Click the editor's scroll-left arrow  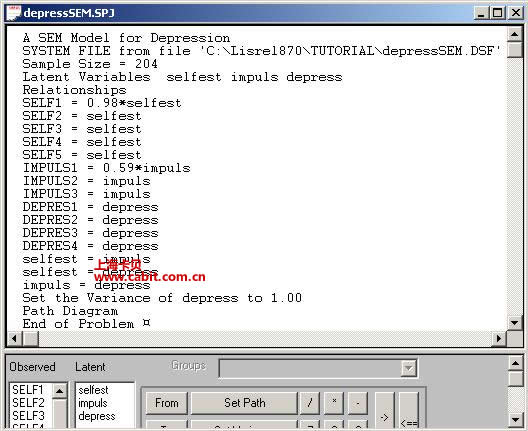[14, 338]
